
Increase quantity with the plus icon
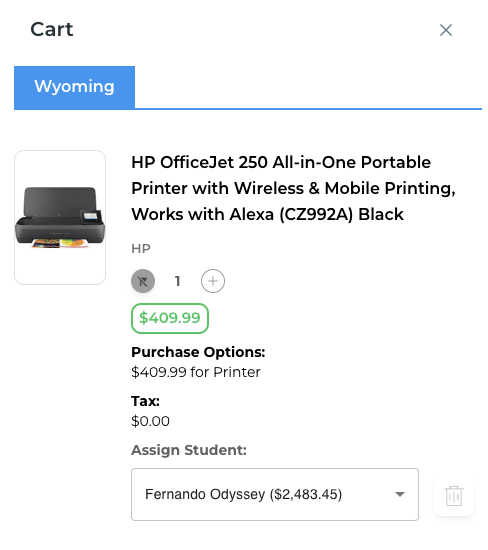point(213,281)
